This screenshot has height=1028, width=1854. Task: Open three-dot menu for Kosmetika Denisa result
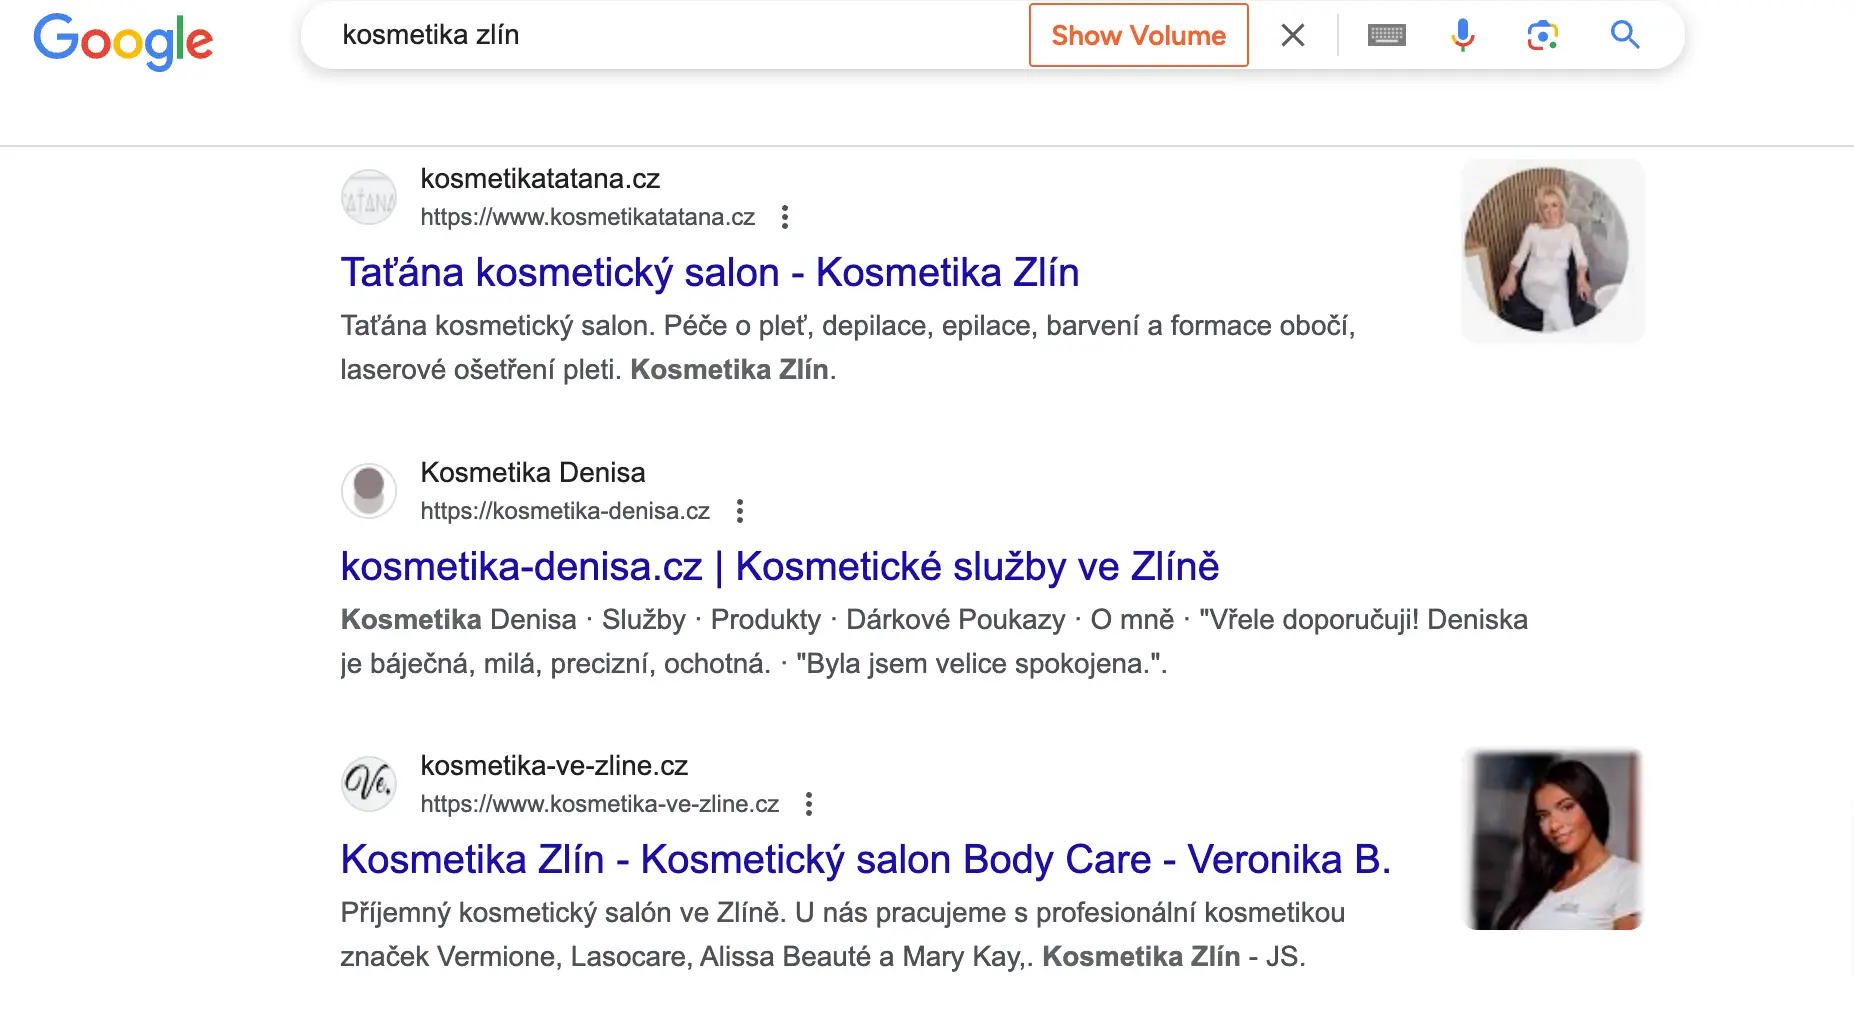click(x=740, y=511)
